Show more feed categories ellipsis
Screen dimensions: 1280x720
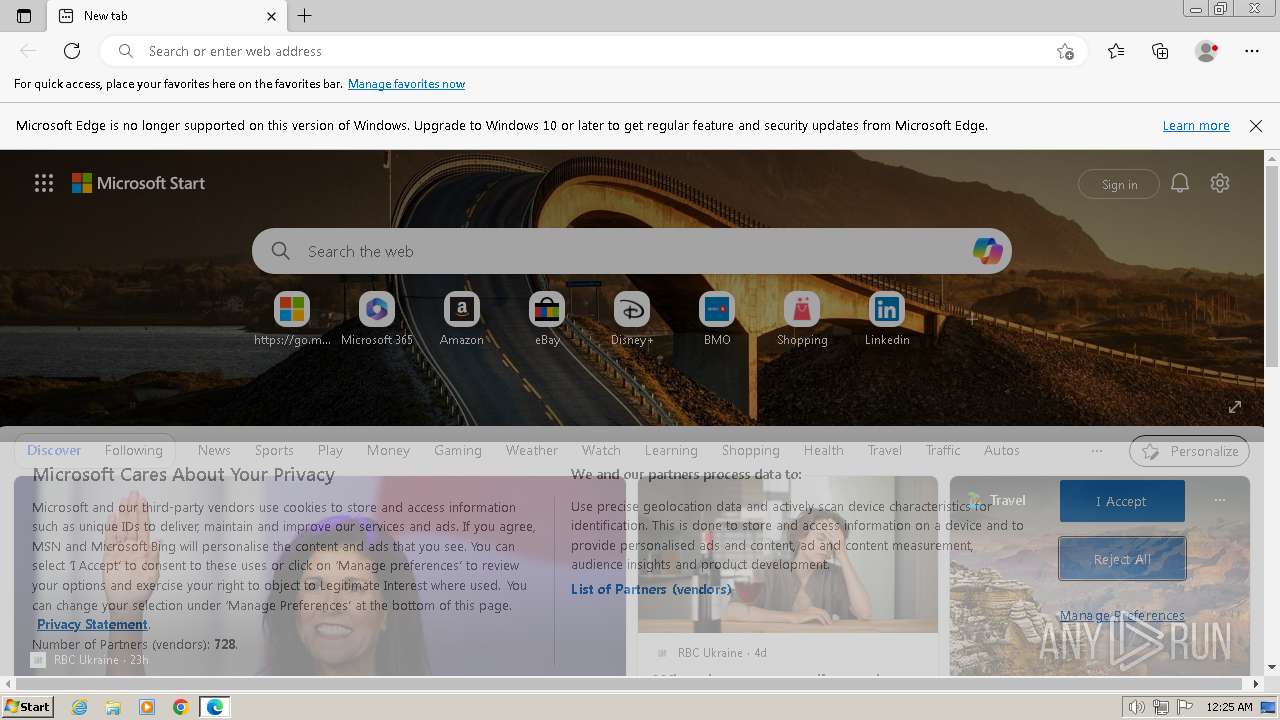(1097, 451)
